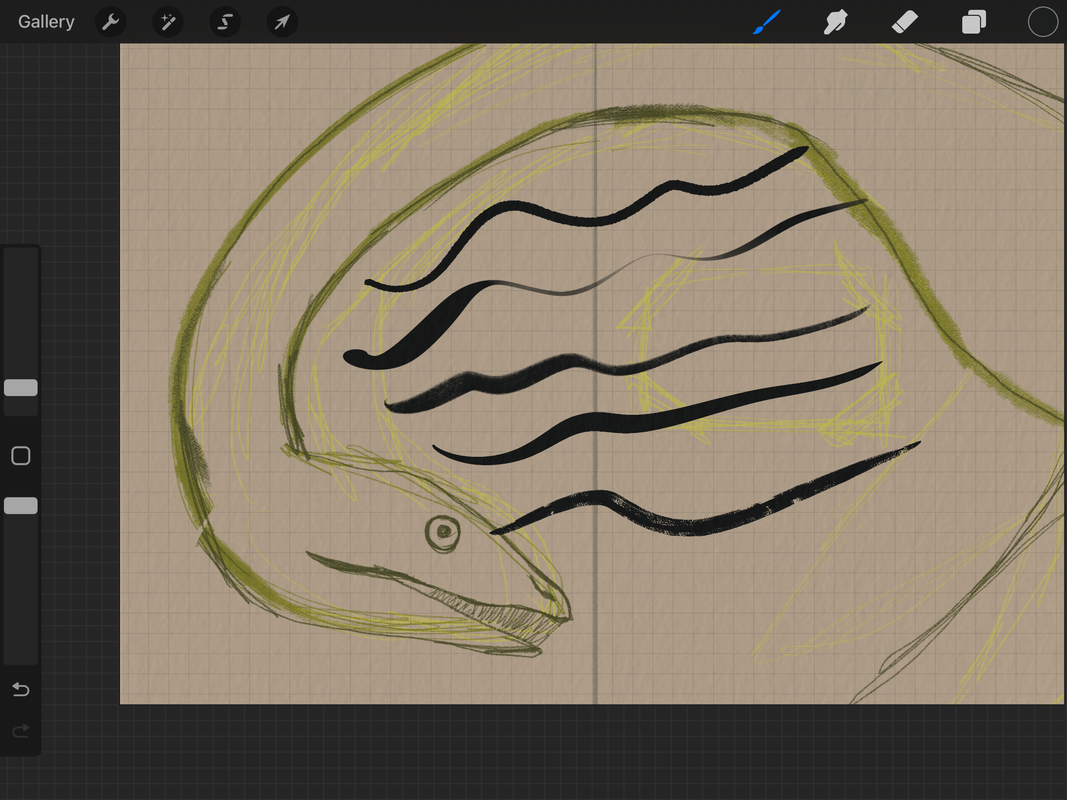Redo the last undone action

pyautogui.click(x=20, y=731)
